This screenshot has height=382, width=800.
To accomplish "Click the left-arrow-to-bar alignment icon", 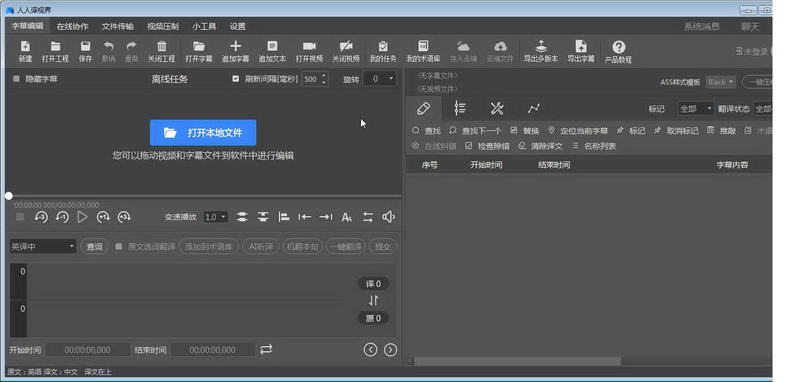I will click(x=305, y=217).
